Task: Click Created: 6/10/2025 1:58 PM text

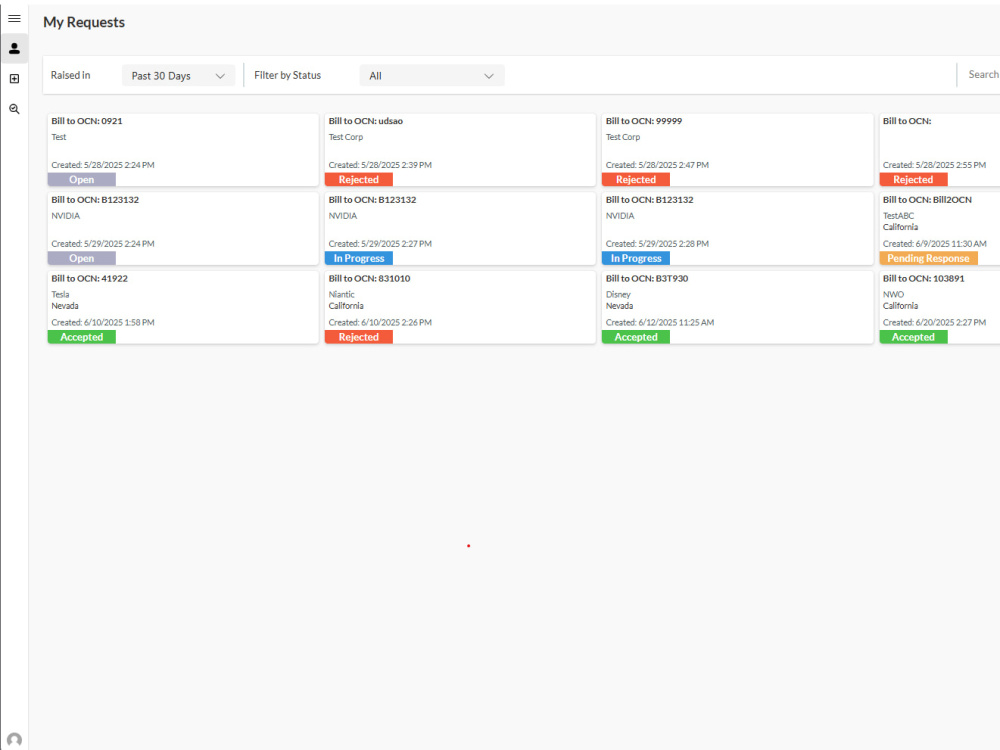Action: (103, 323)
